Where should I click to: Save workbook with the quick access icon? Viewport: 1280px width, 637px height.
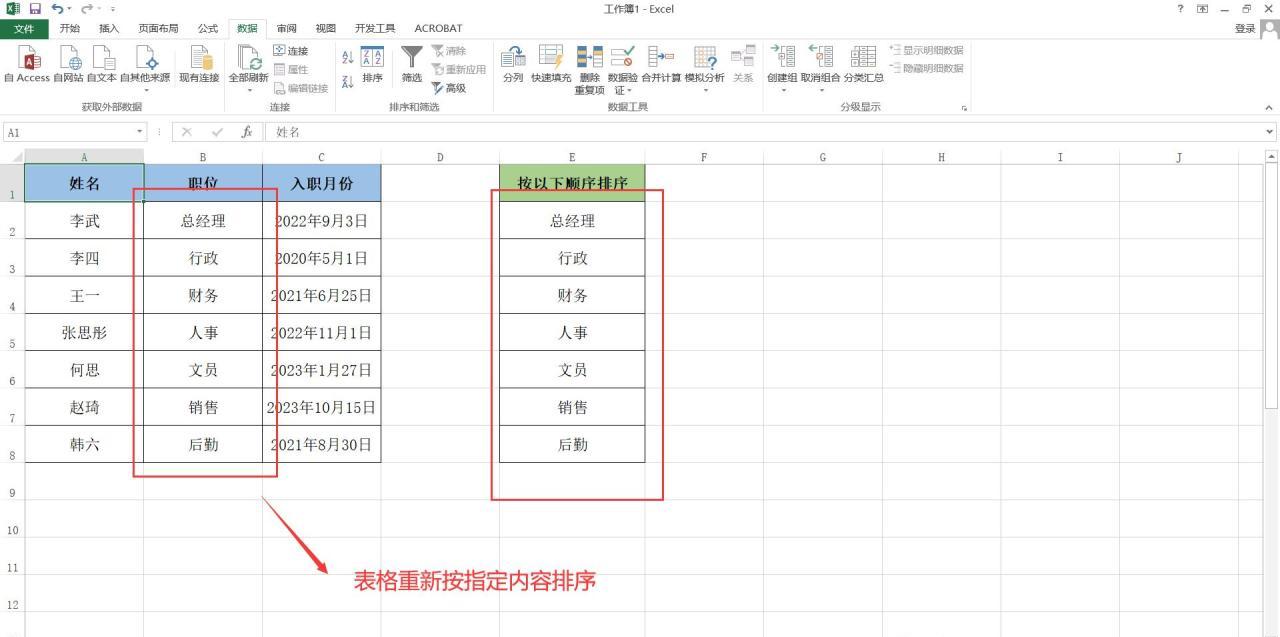pyautogui.click(x=34, y=9)
